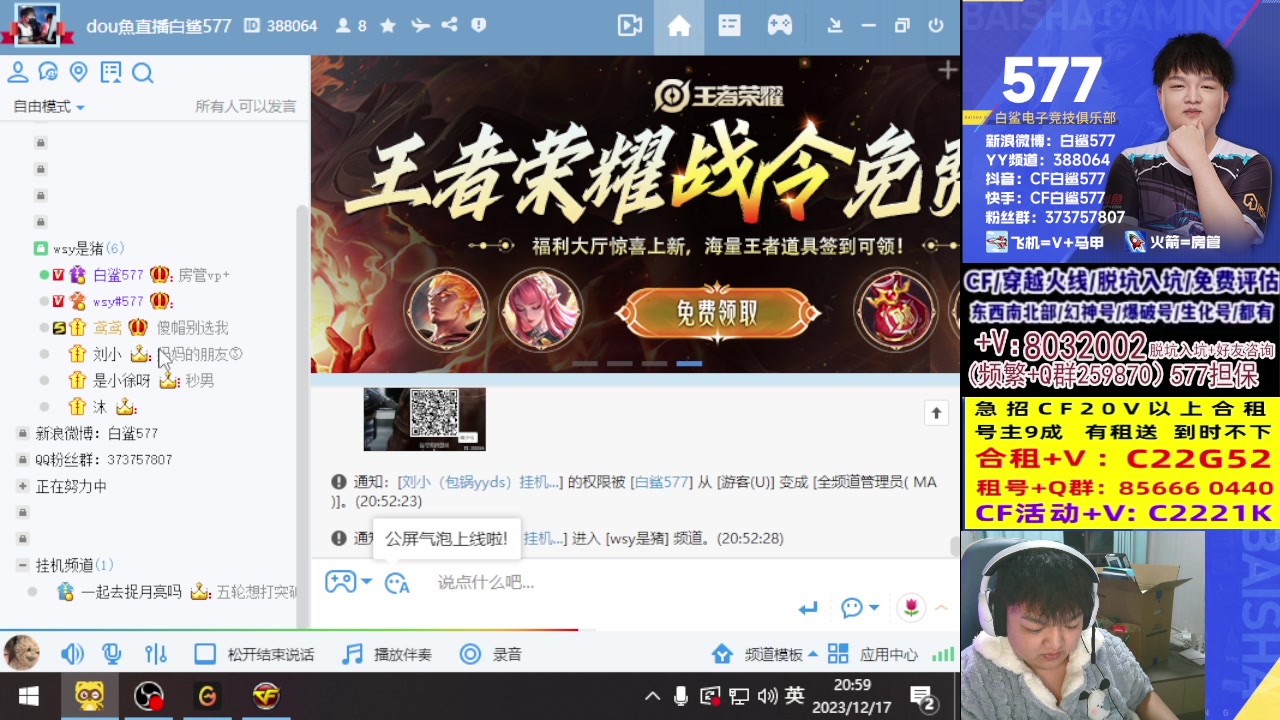Switch the 英 input method indicator

pos(794,696)
